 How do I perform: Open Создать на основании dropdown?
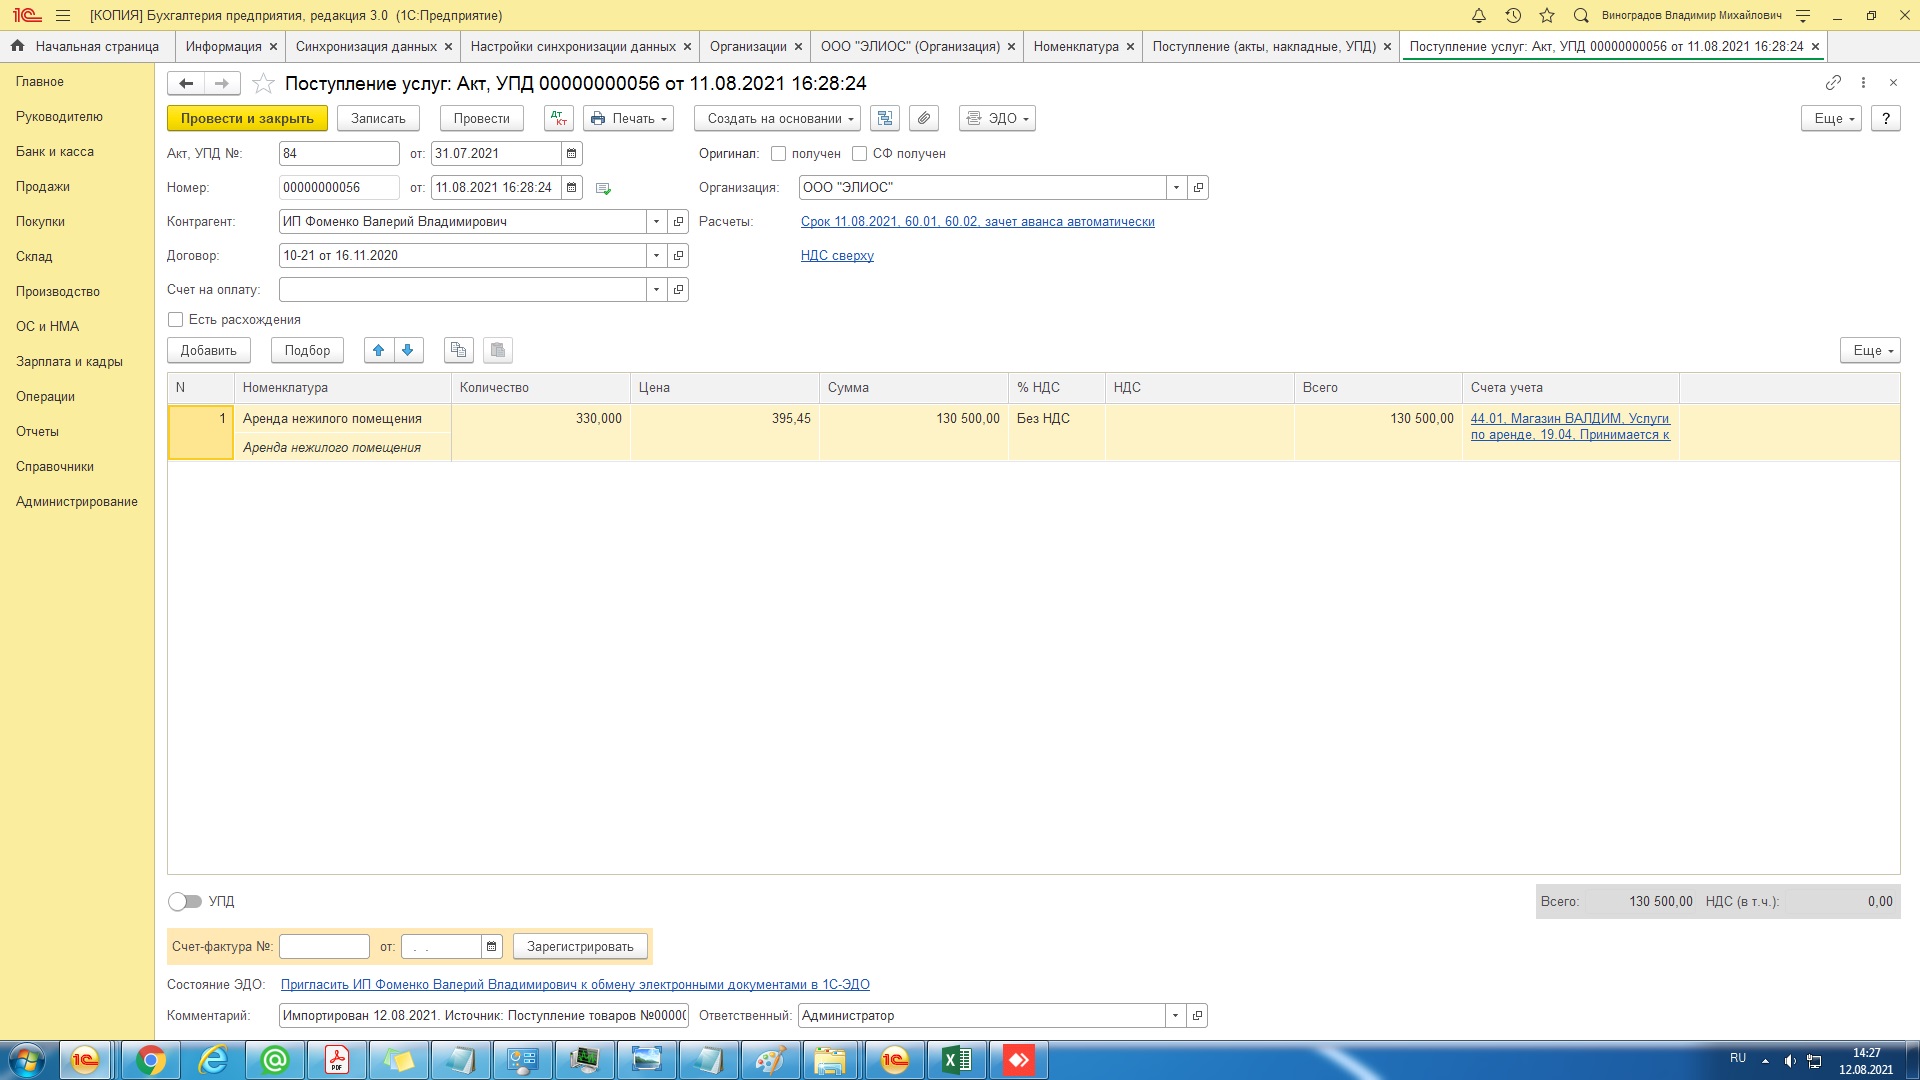pos(777,119)
